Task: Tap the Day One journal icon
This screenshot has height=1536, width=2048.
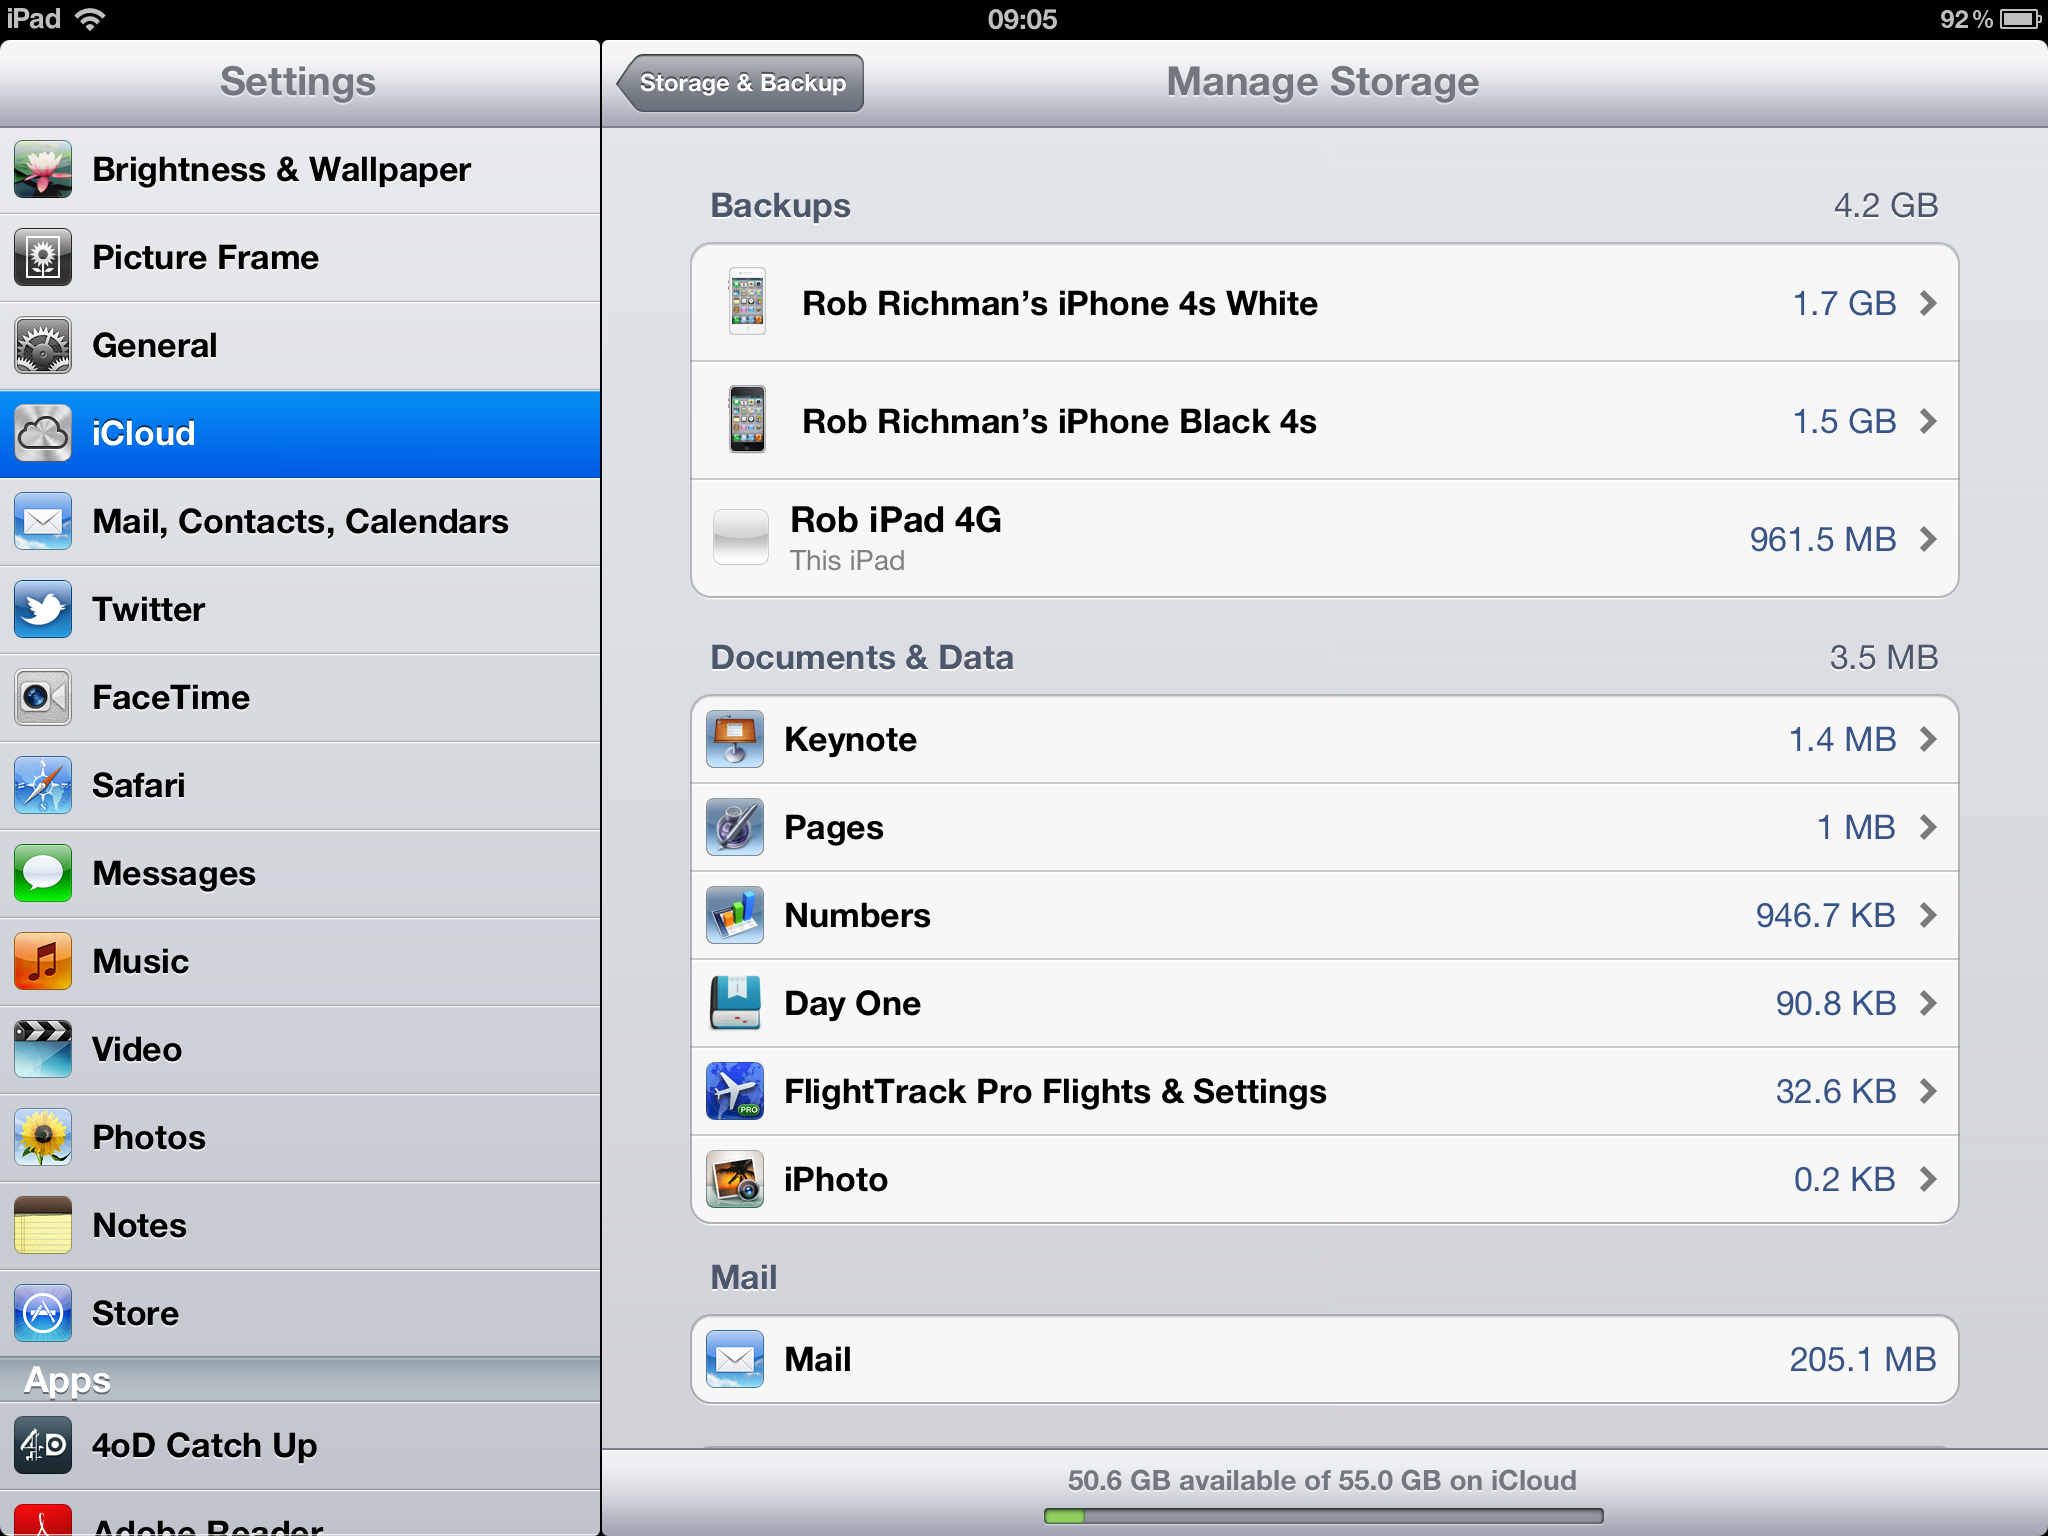Action: [735, 1003]
